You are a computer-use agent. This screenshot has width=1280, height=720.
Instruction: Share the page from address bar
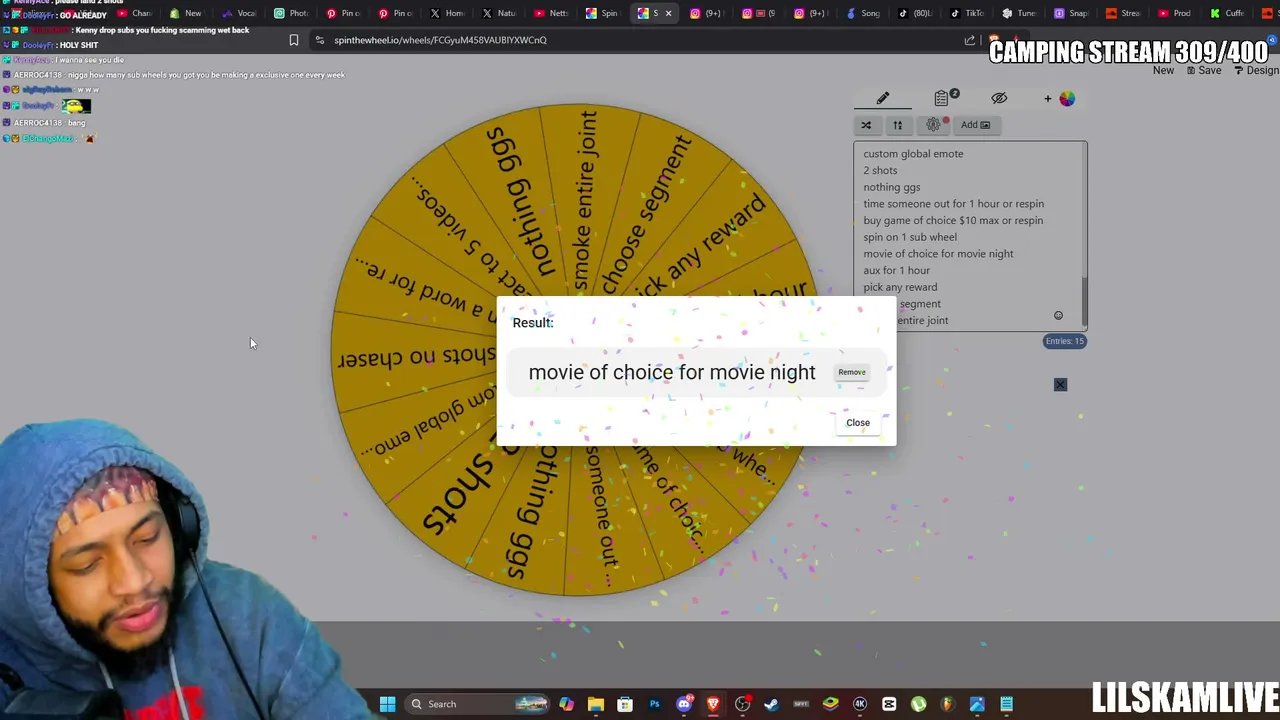coord(969,40)
